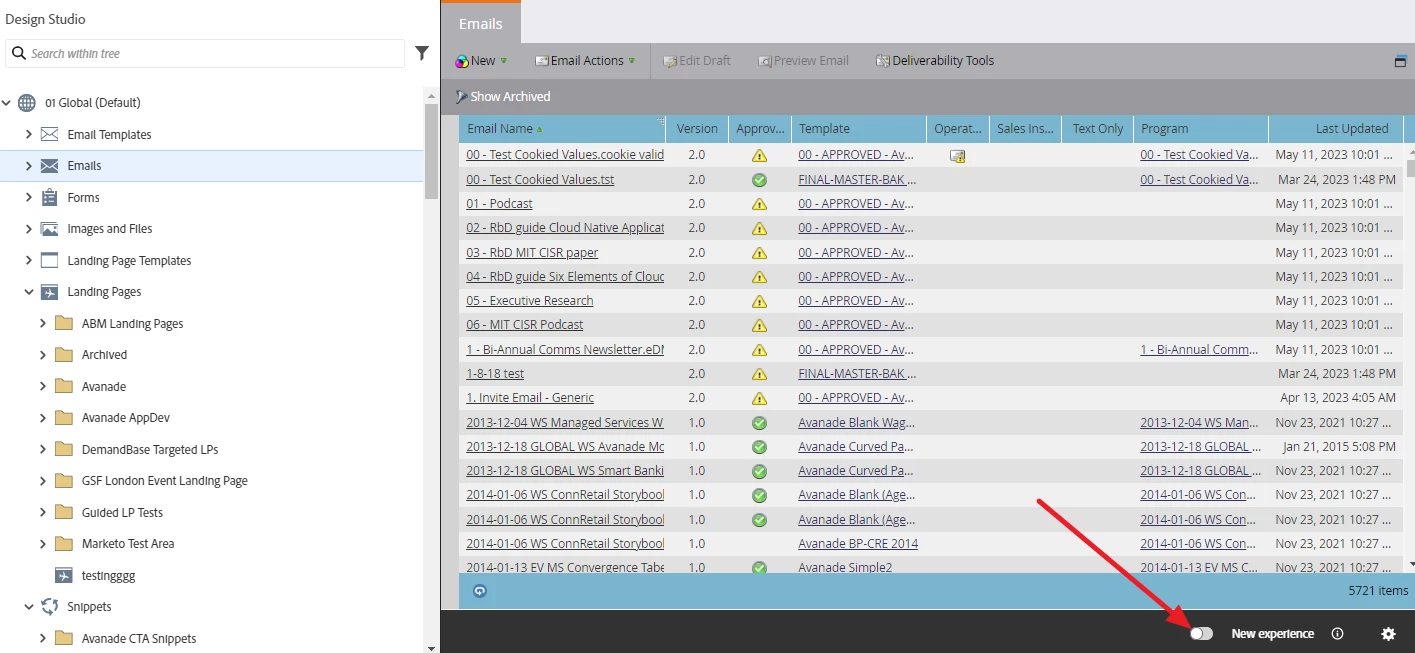Select the DemandBase Targeted LPs folder
Viewport: 1415px width, 653px height.
150,449
